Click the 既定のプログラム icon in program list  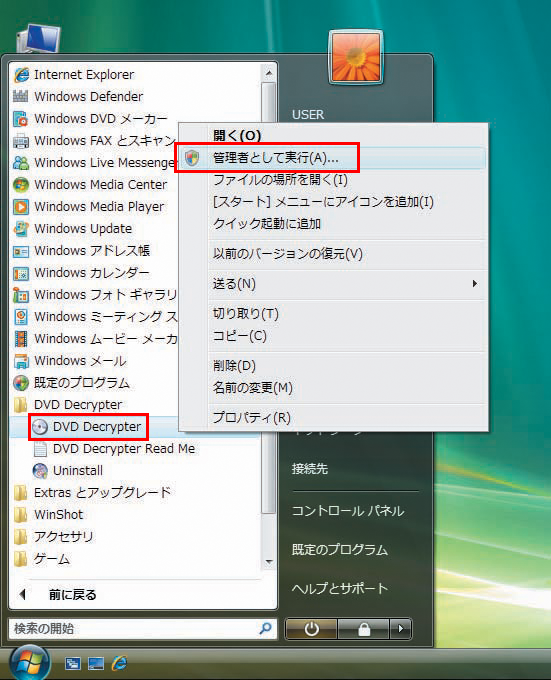(21, 383)
